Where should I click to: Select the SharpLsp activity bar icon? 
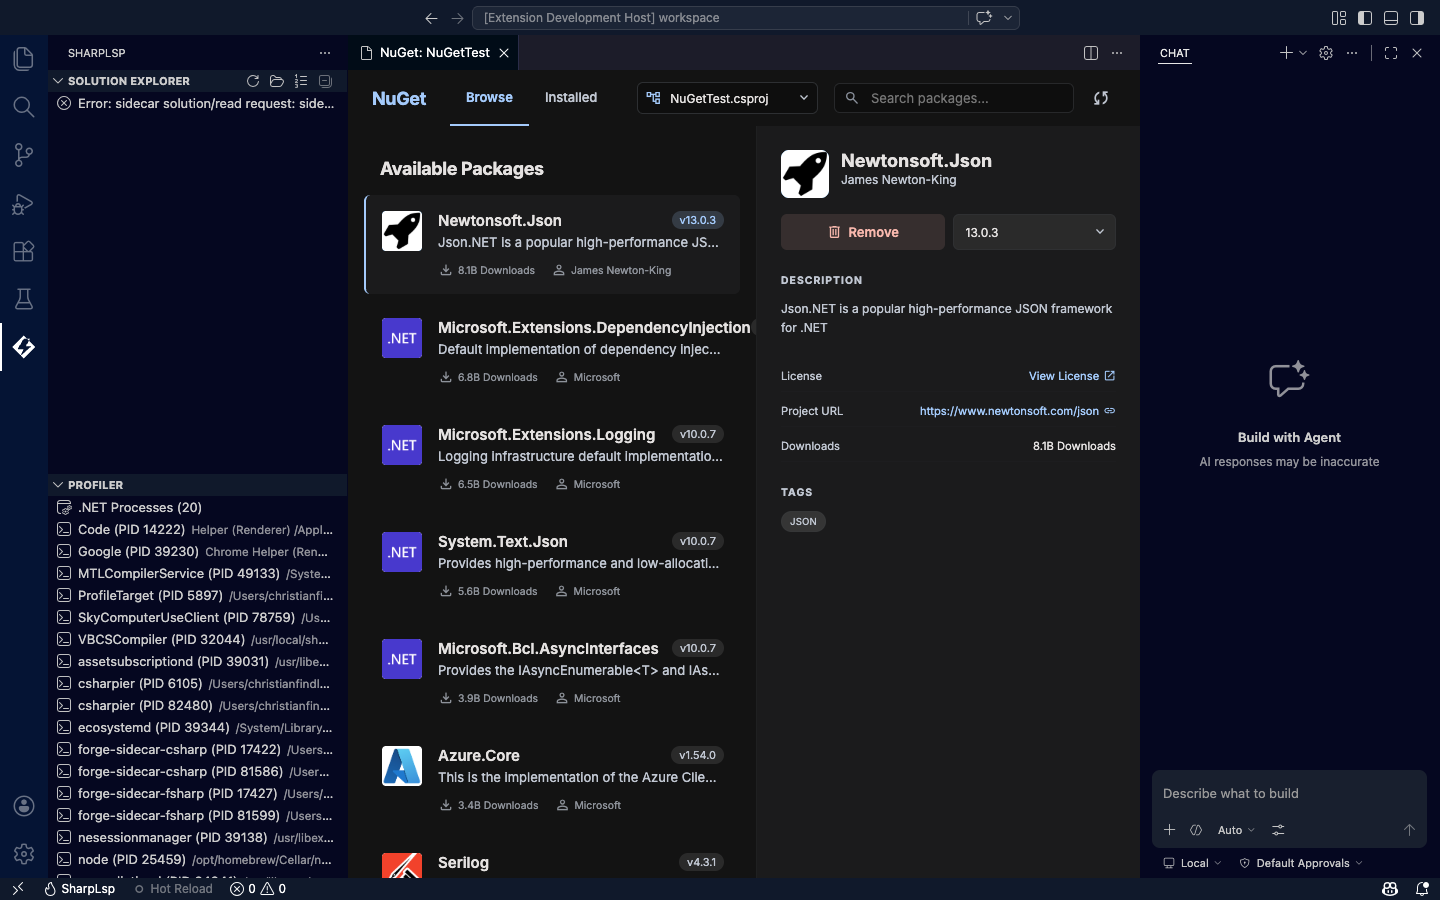click(24, 347)
